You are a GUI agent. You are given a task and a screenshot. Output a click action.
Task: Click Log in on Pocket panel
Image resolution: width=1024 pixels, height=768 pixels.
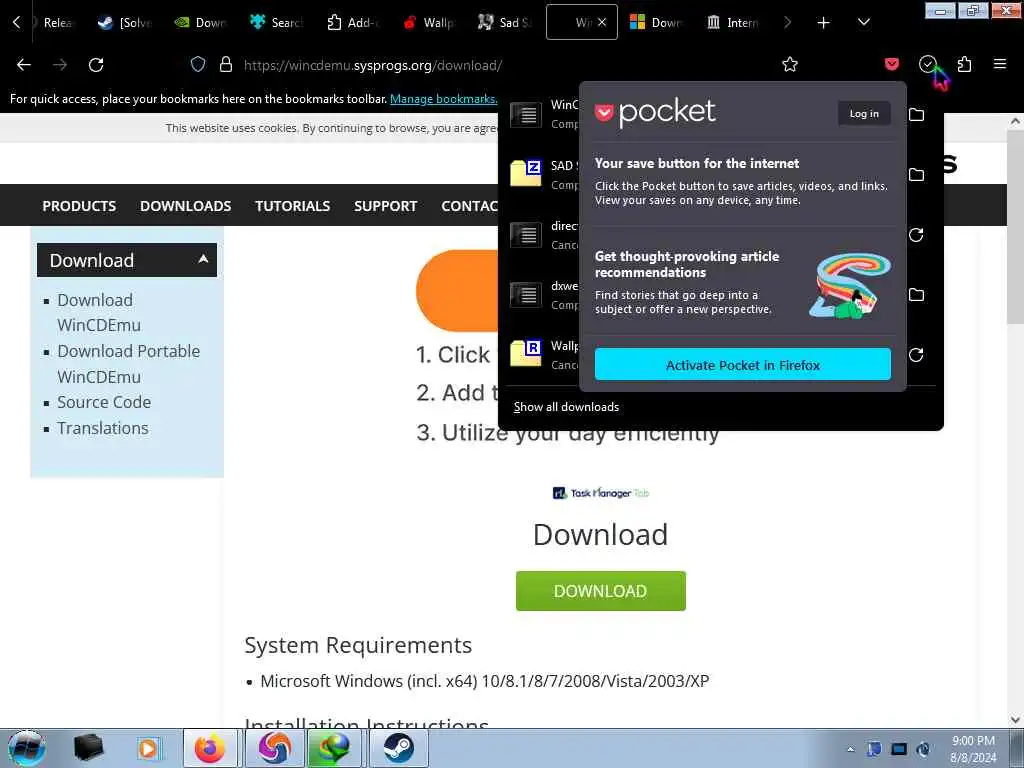click(x=864, y=114)
